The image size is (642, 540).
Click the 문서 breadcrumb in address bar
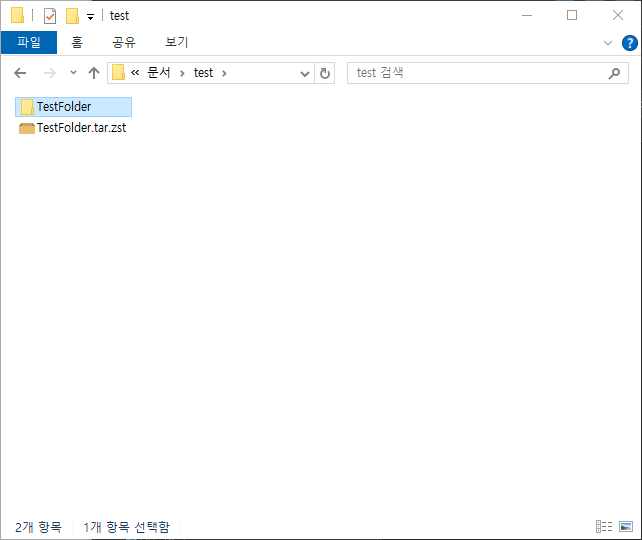[159, 73]
